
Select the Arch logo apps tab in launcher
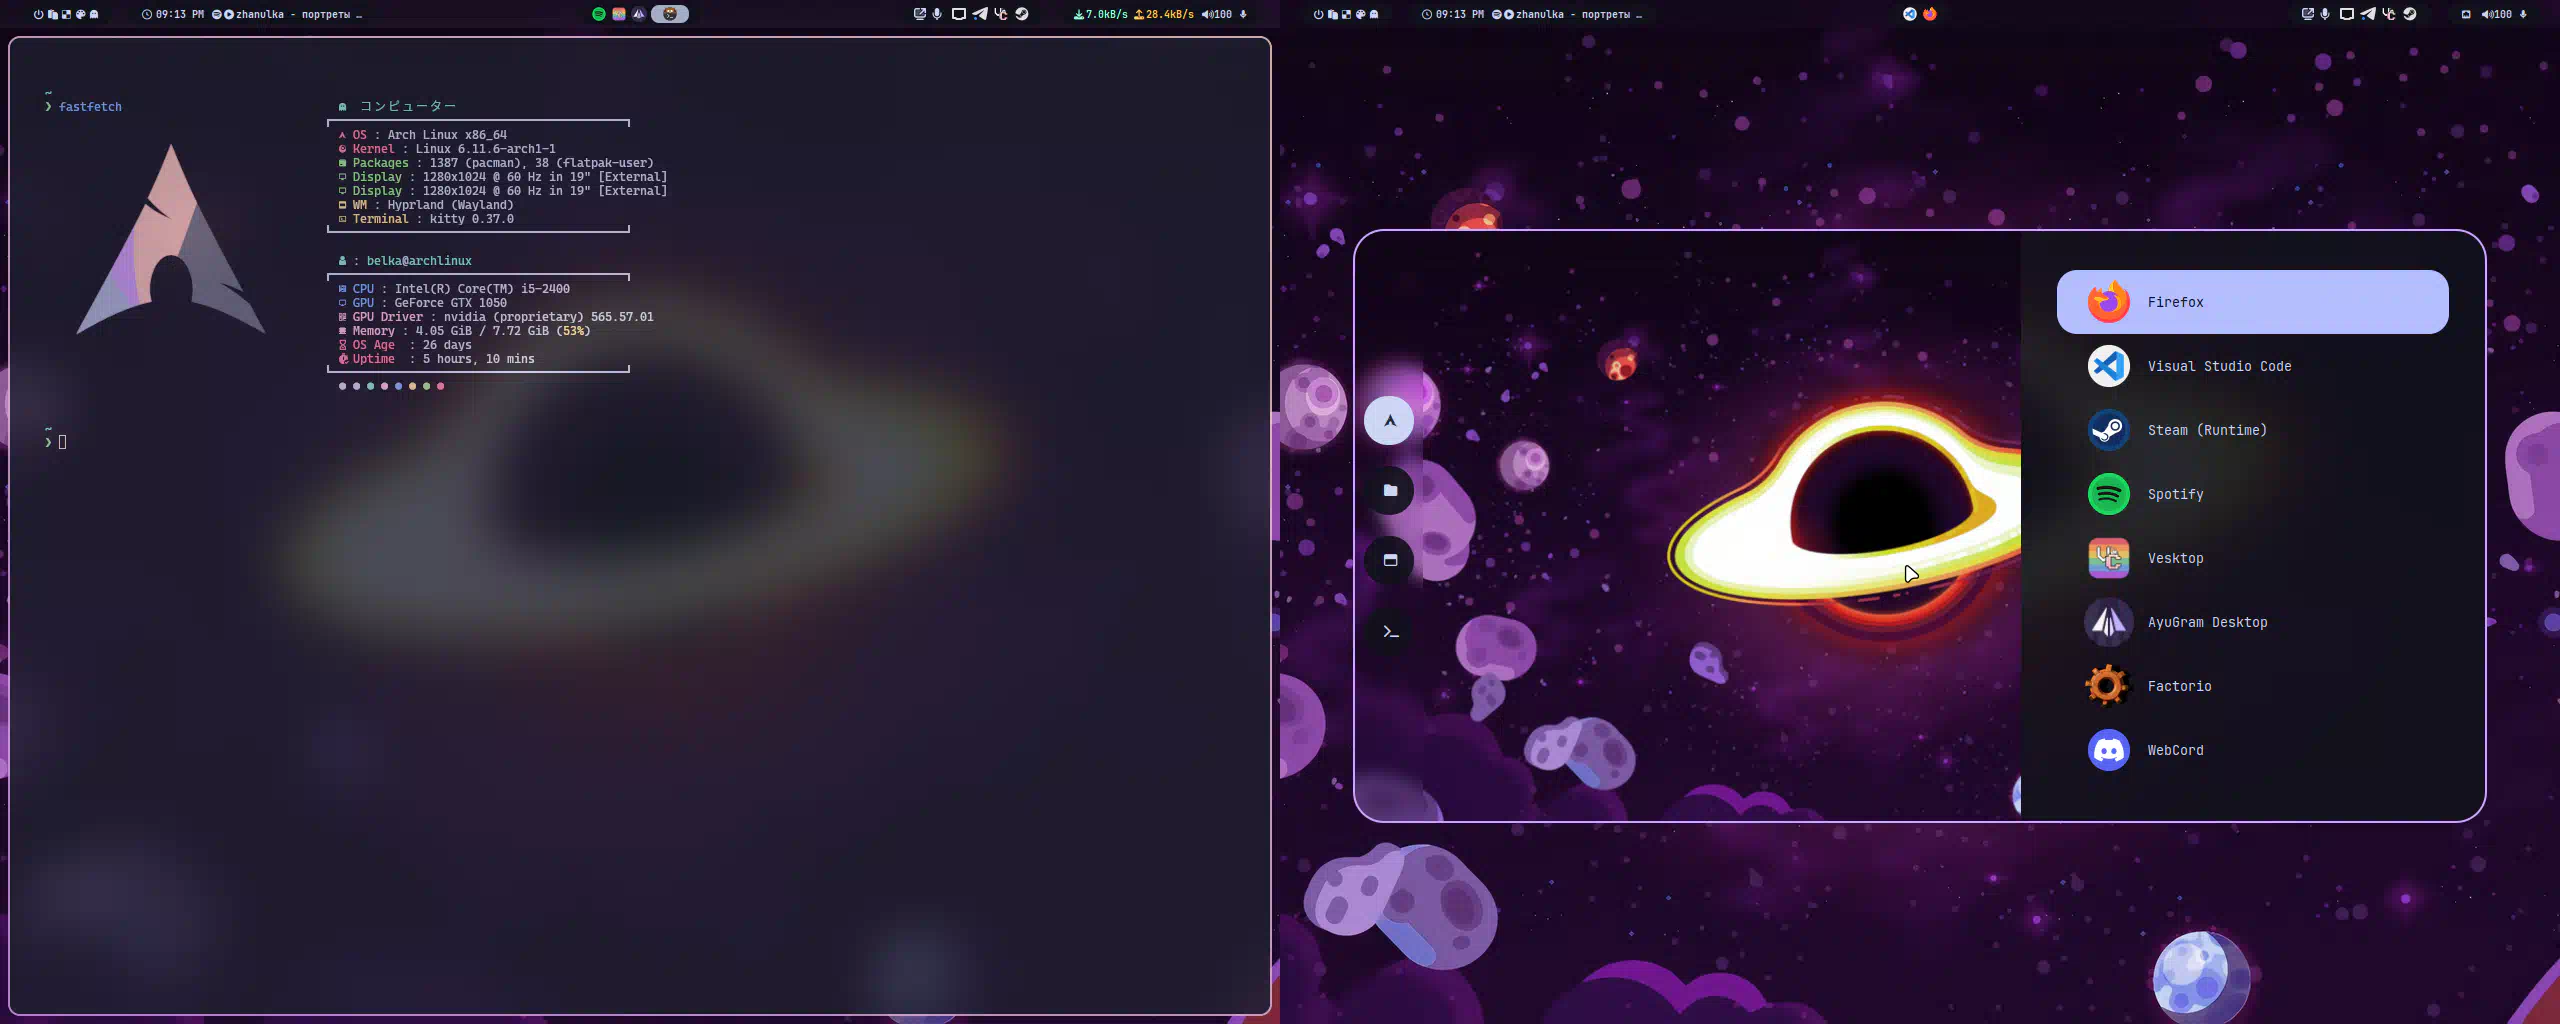click(1389, 420)
